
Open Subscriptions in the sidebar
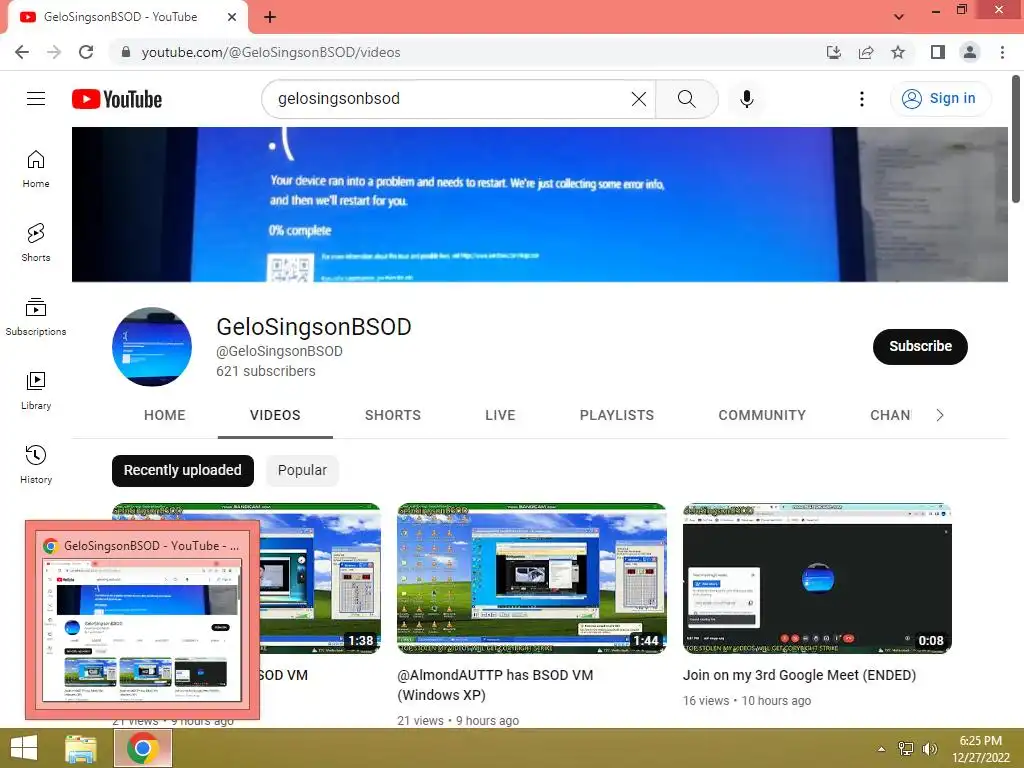click(x=36, y=317)
